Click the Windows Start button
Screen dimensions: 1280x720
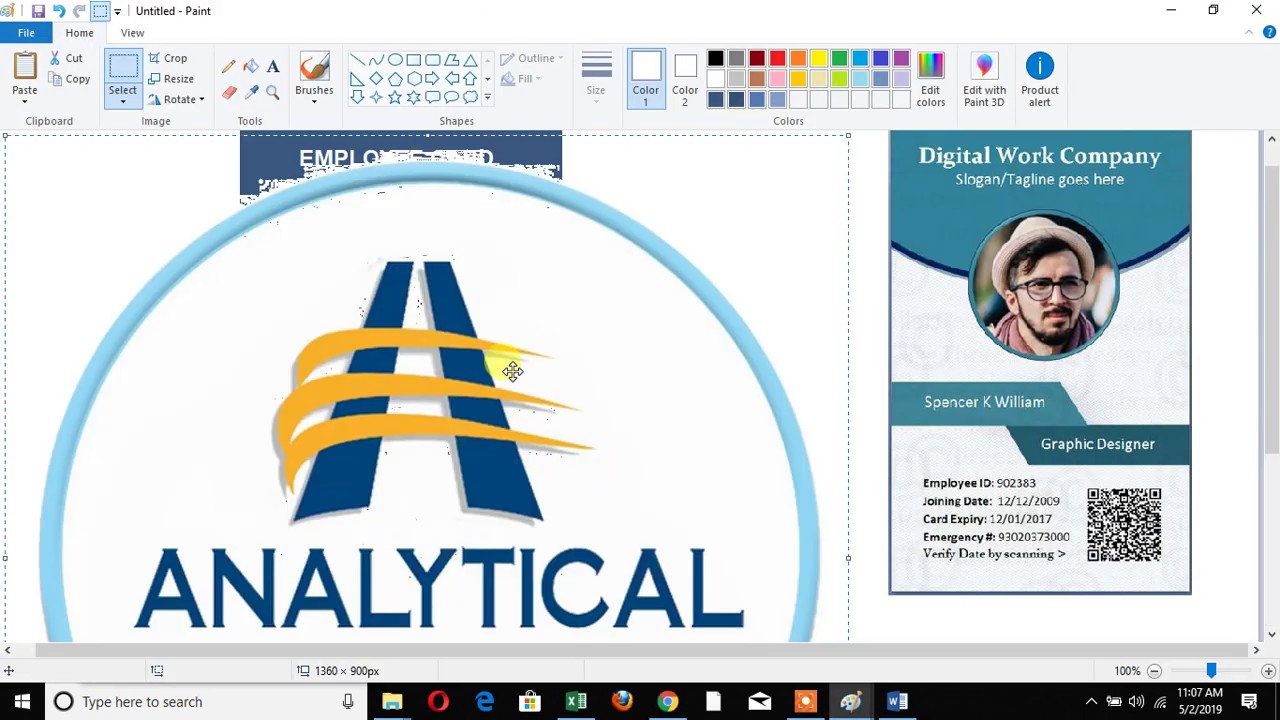click(x=22, y=702)
